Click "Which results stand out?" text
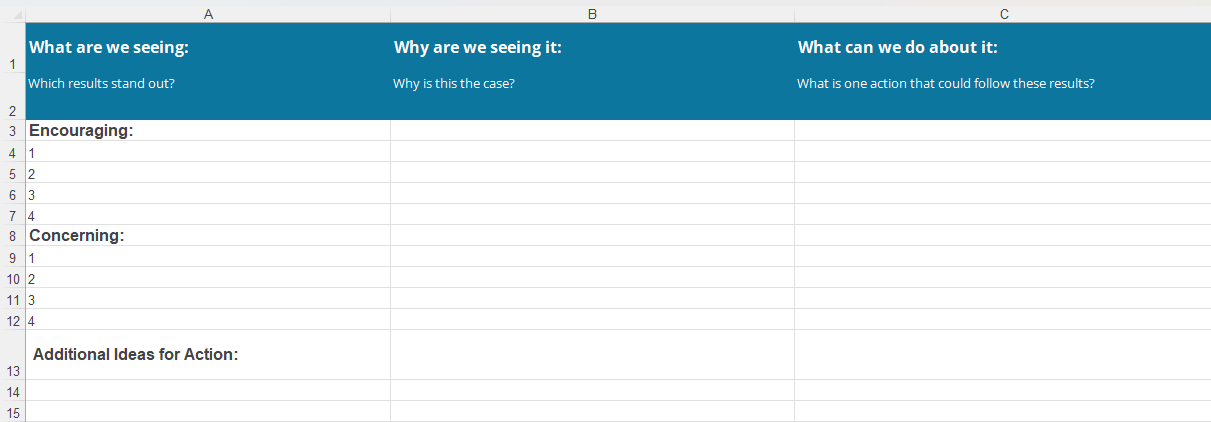The image size is (1211, 422). tap(102, 83)
